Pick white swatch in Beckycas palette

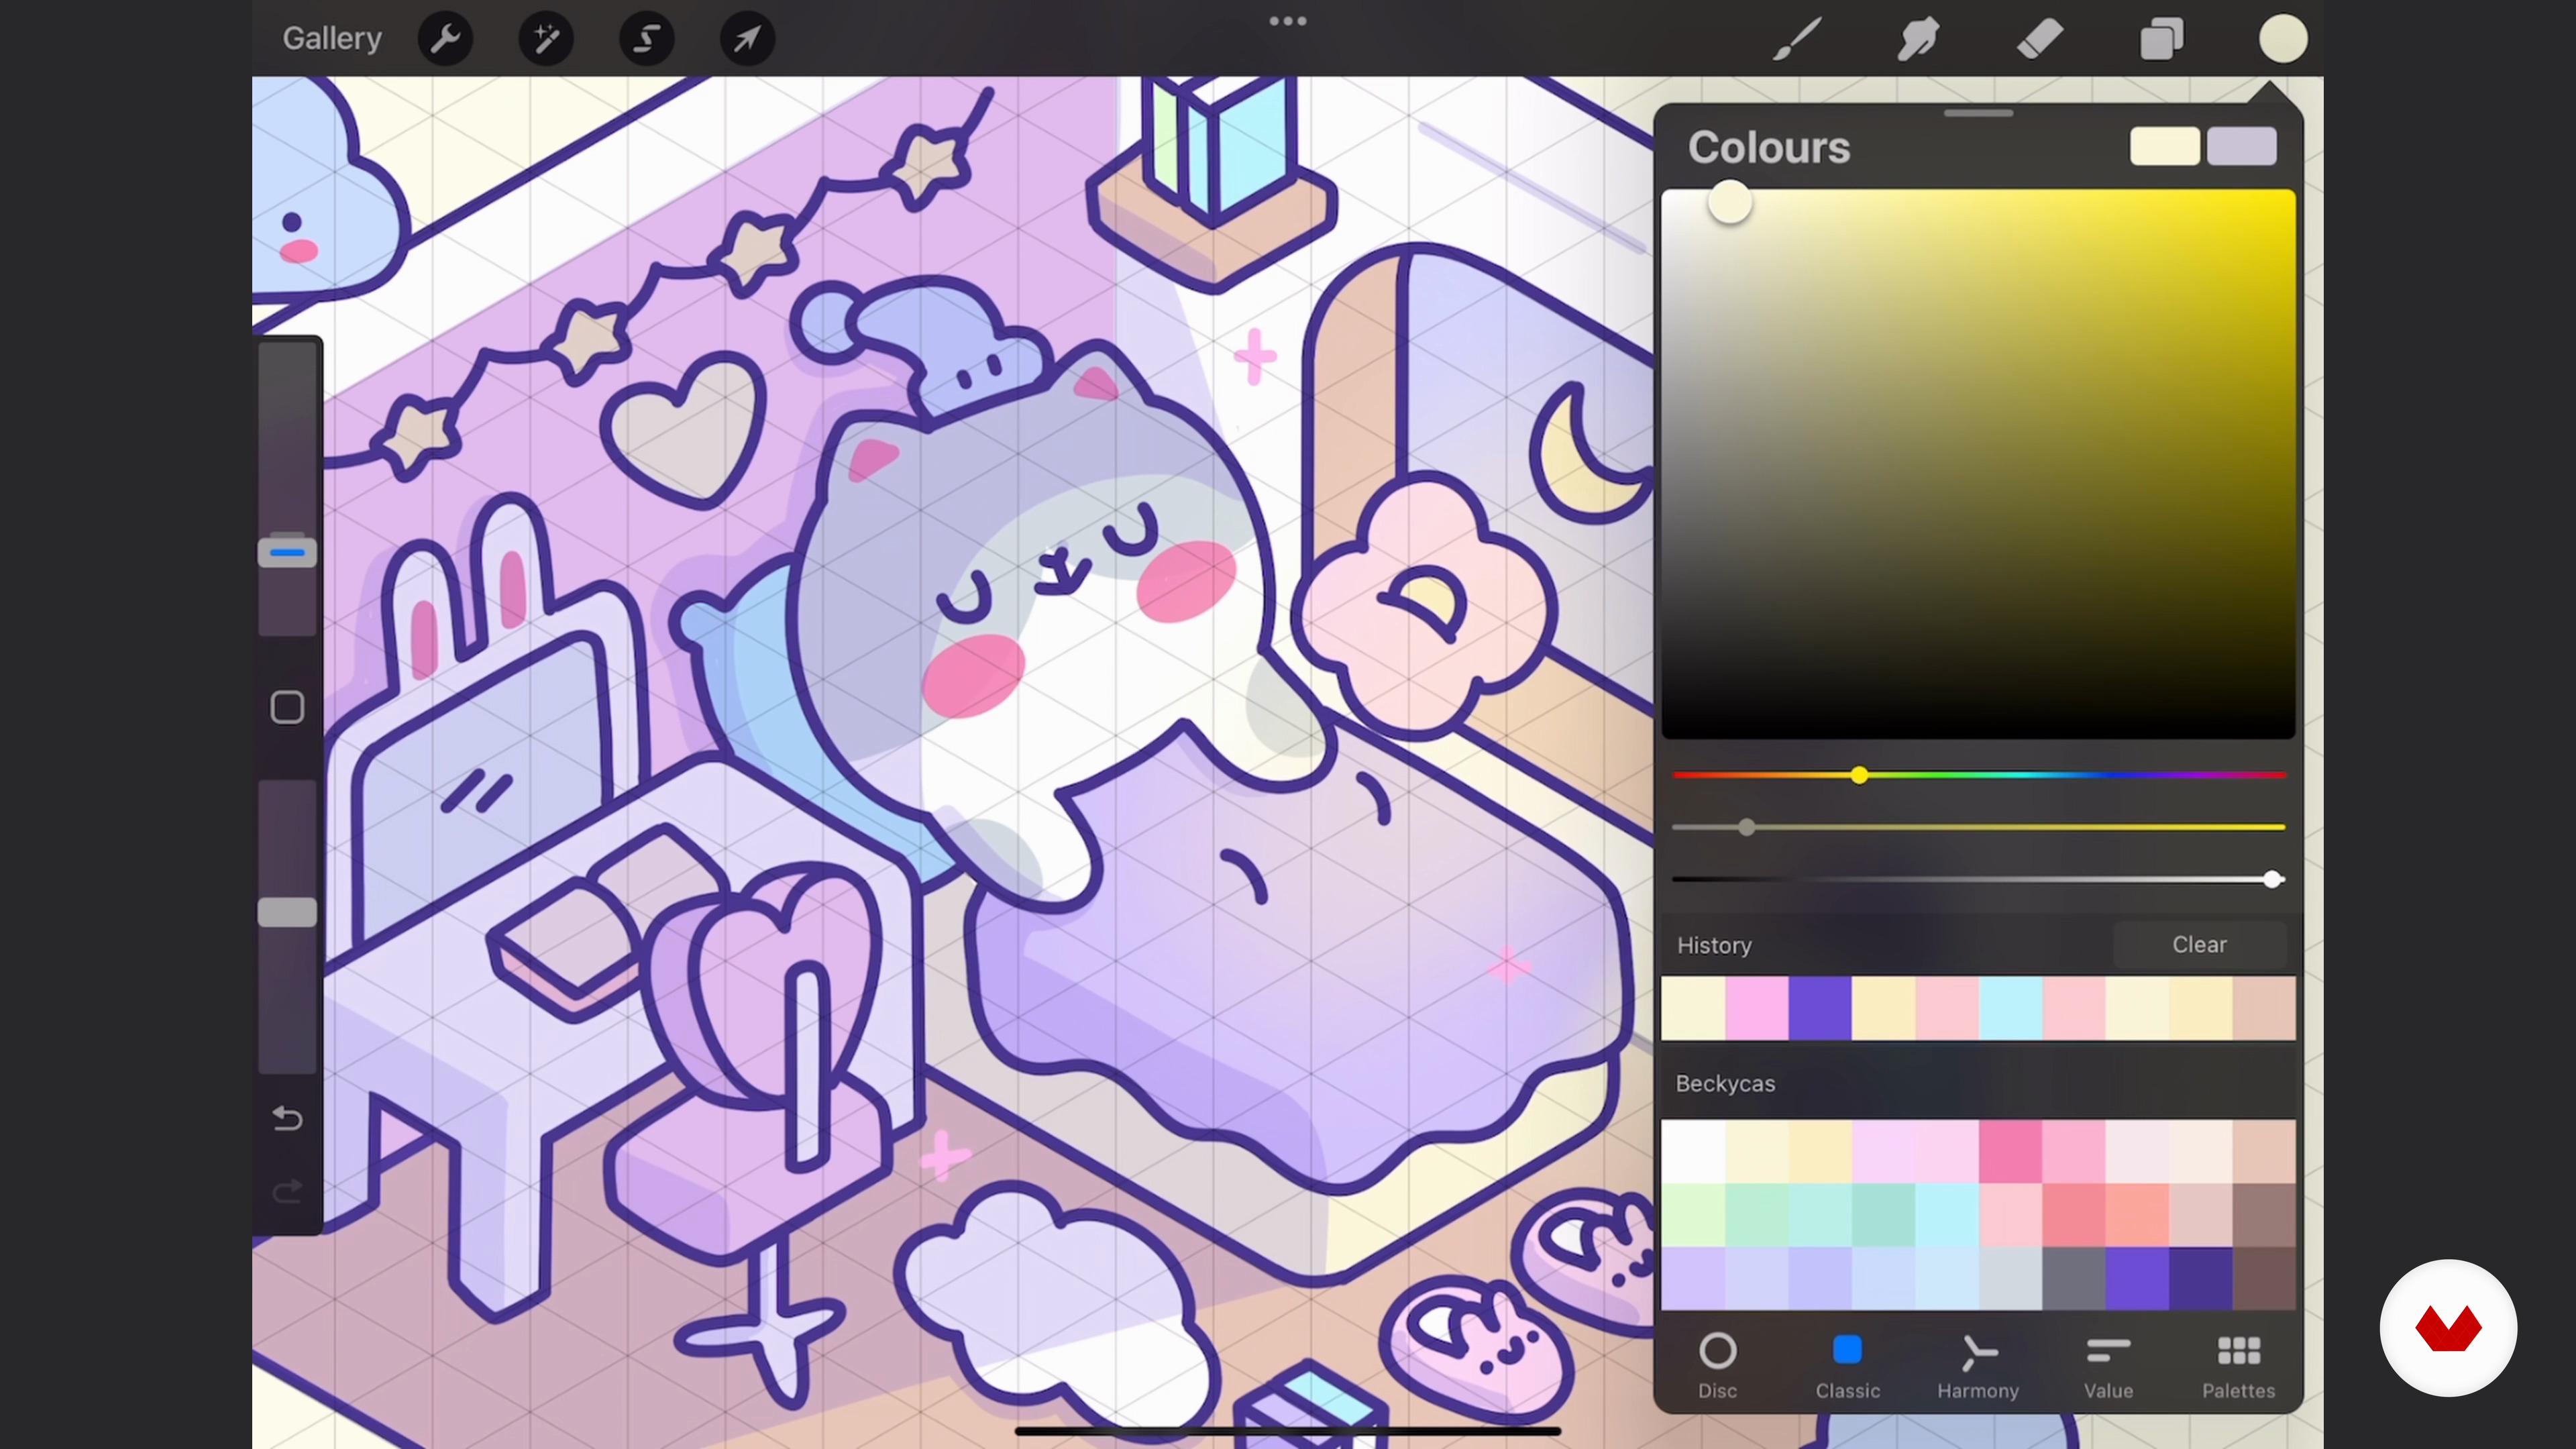1693,1151
